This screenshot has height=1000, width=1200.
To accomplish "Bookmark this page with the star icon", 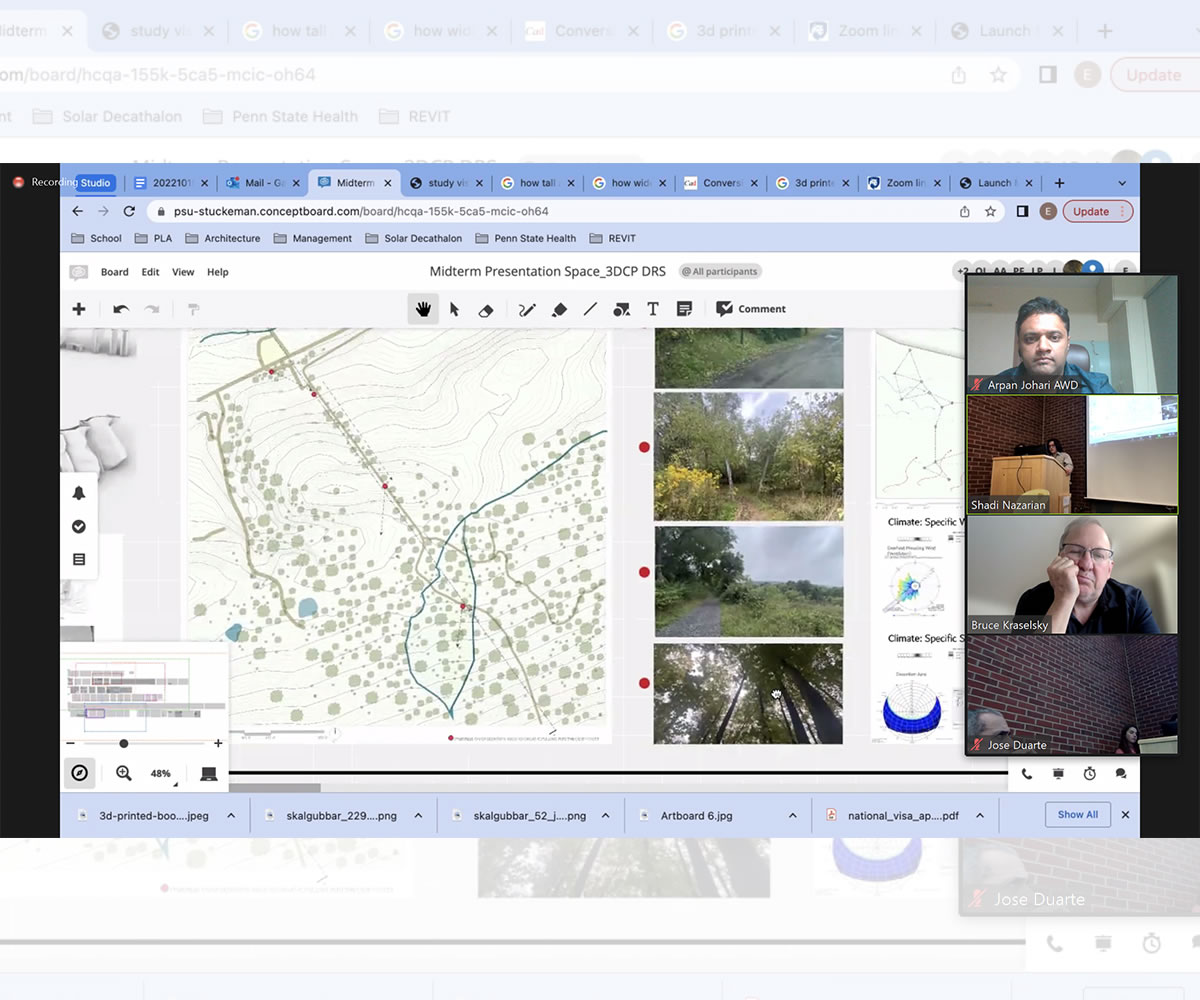I will coord(990,211).
